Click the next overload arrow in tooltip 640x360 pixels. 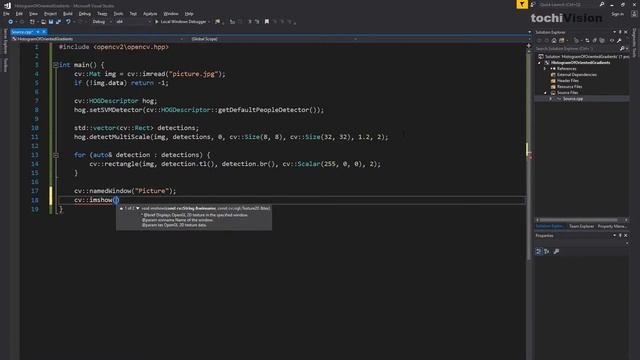[x=138, y=208]
